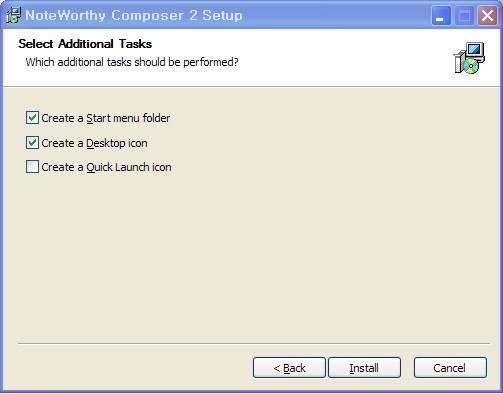503x394 pixels.
Task: Click the 'Select Additional Tasks' heading
Action: [85, 44]
